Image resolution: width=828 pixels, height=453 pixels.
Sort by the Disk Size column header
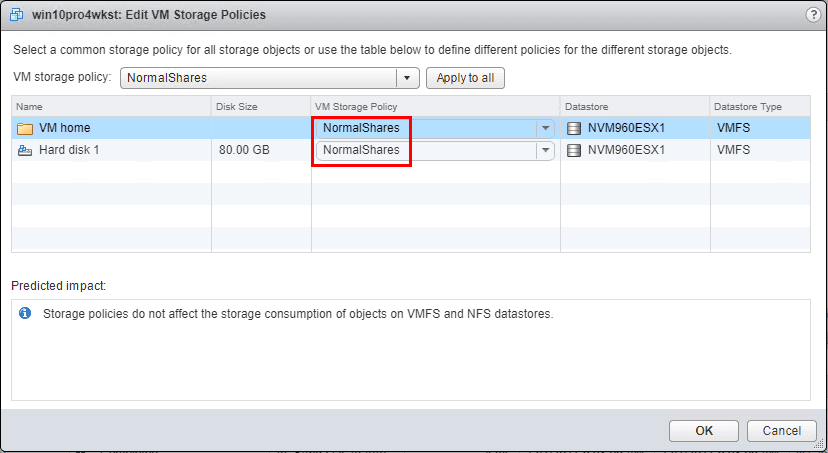(261, 106)
